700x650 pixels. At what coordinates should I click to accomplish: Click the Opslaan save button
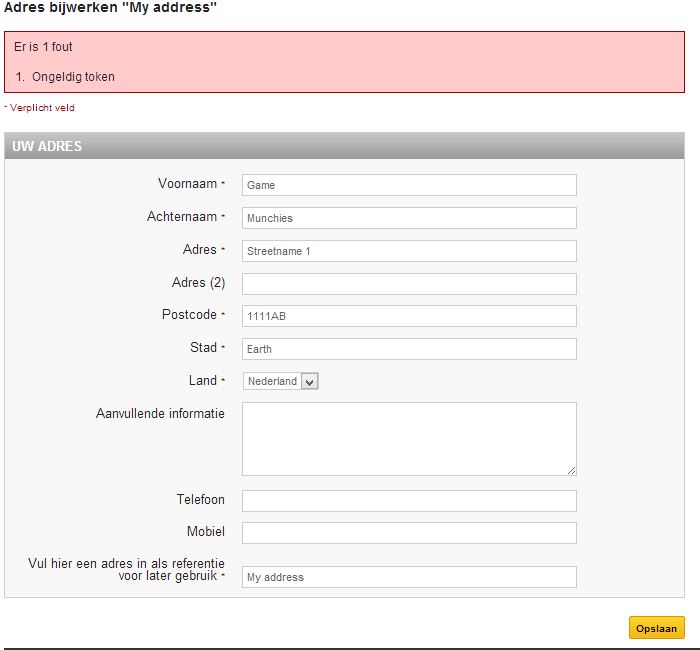(x=656, y=628)
